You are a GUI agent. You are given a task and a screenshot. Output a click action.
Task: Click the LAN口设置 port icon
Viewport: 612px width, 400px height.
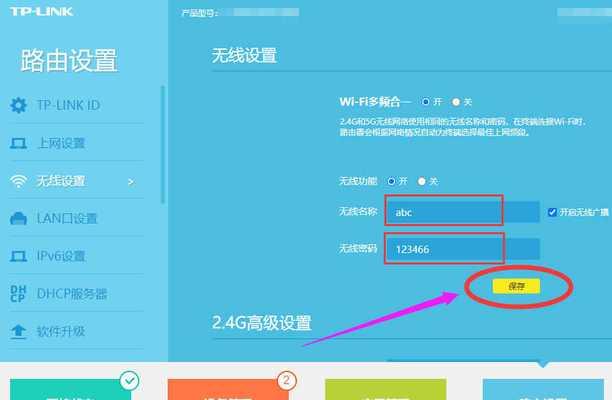click(x=18, y=219)
